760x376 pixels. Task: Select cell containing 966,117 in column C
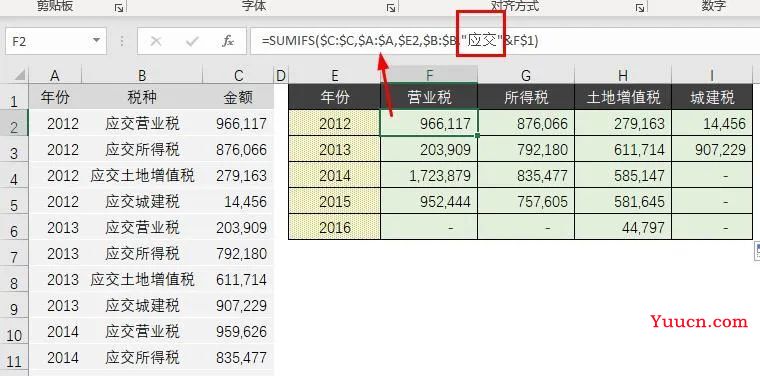coord(238,123)
